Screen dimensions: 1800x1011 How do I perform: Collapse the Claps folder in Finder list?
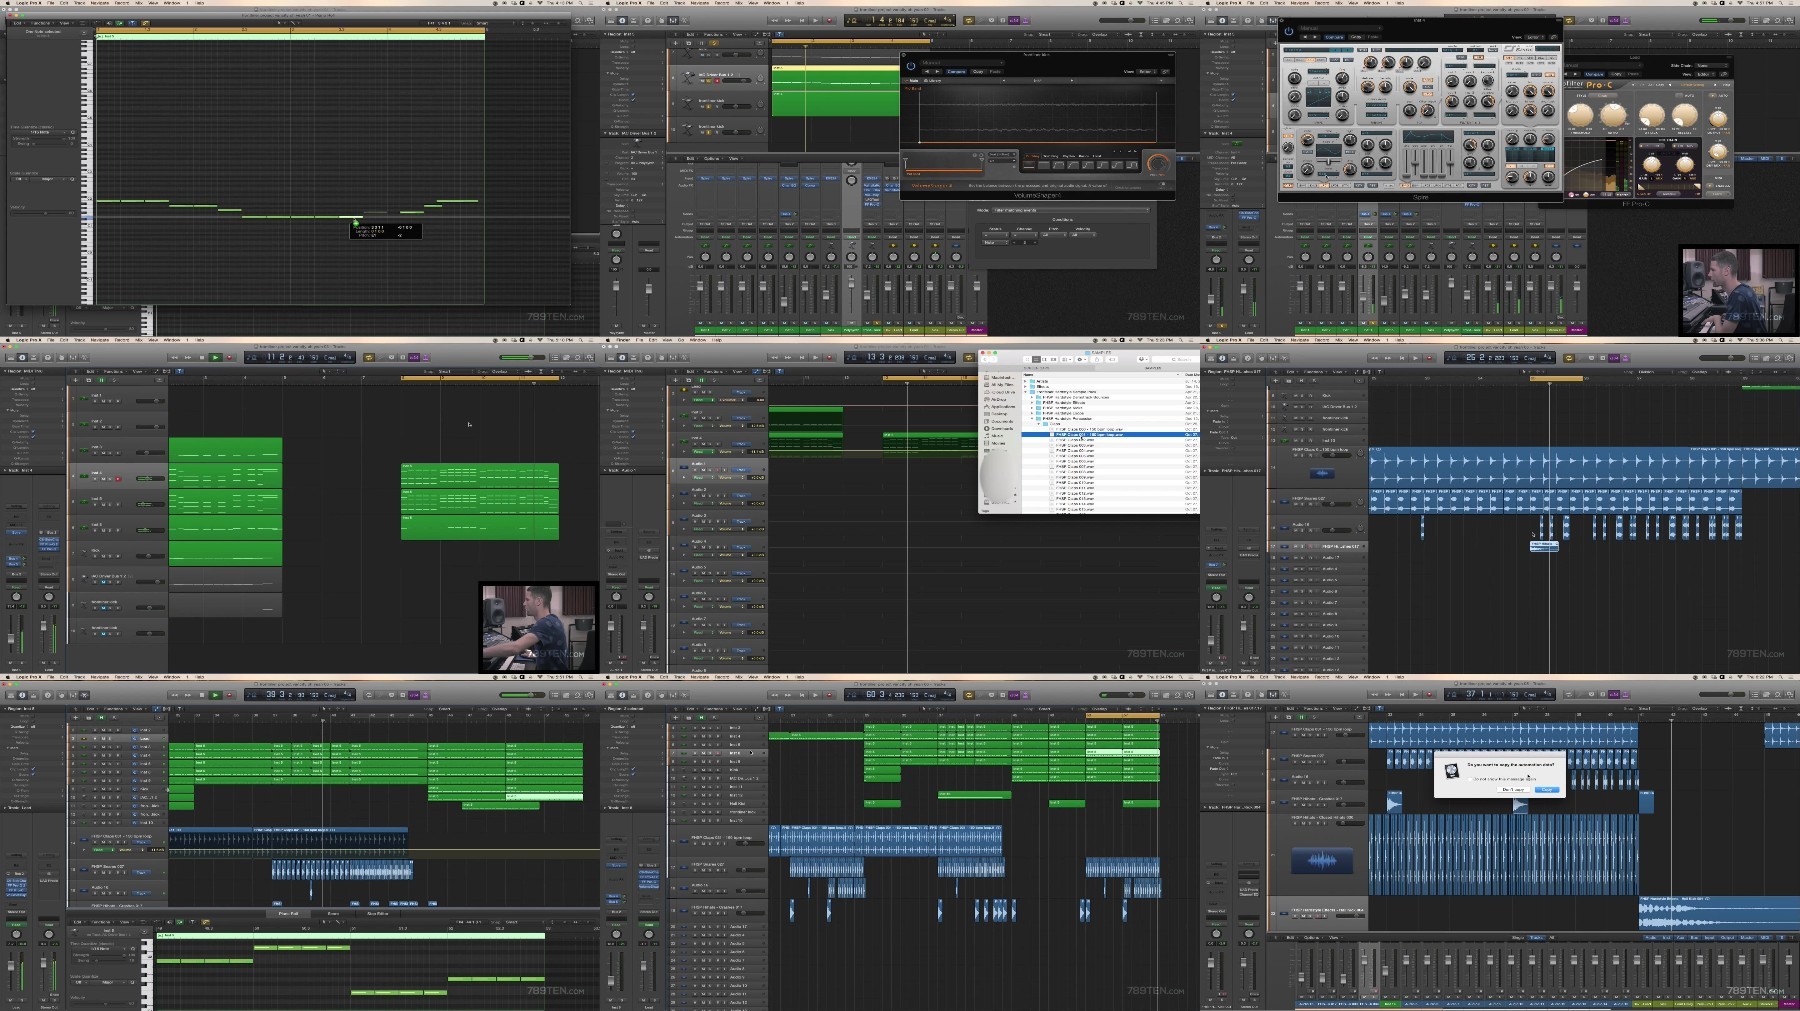(x=1039, y=424)
